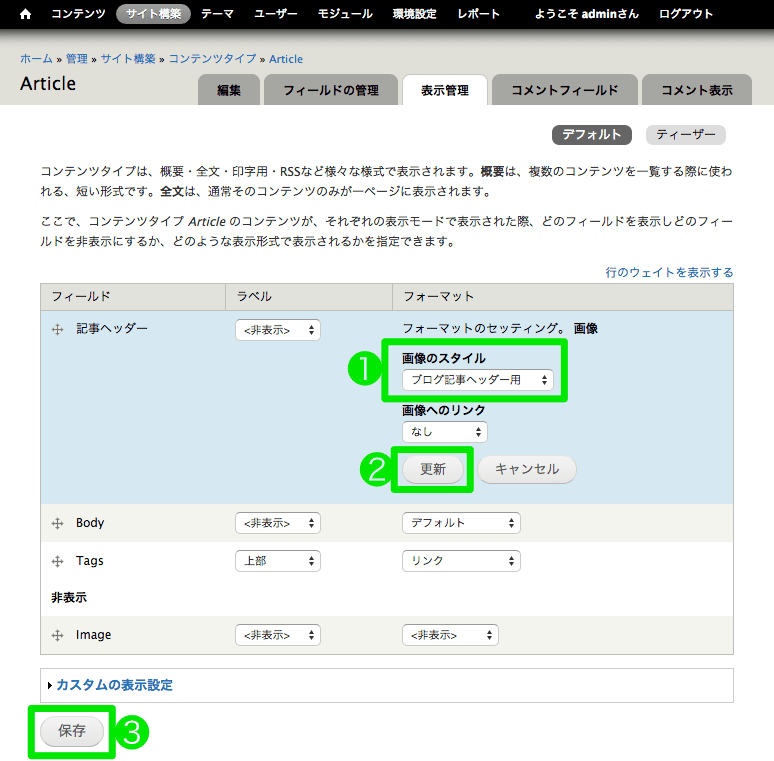Viewport: 774px width, 761px height.
Task: Grab the drag handle for 記事ヘッダー row
Action: point(57,329)
